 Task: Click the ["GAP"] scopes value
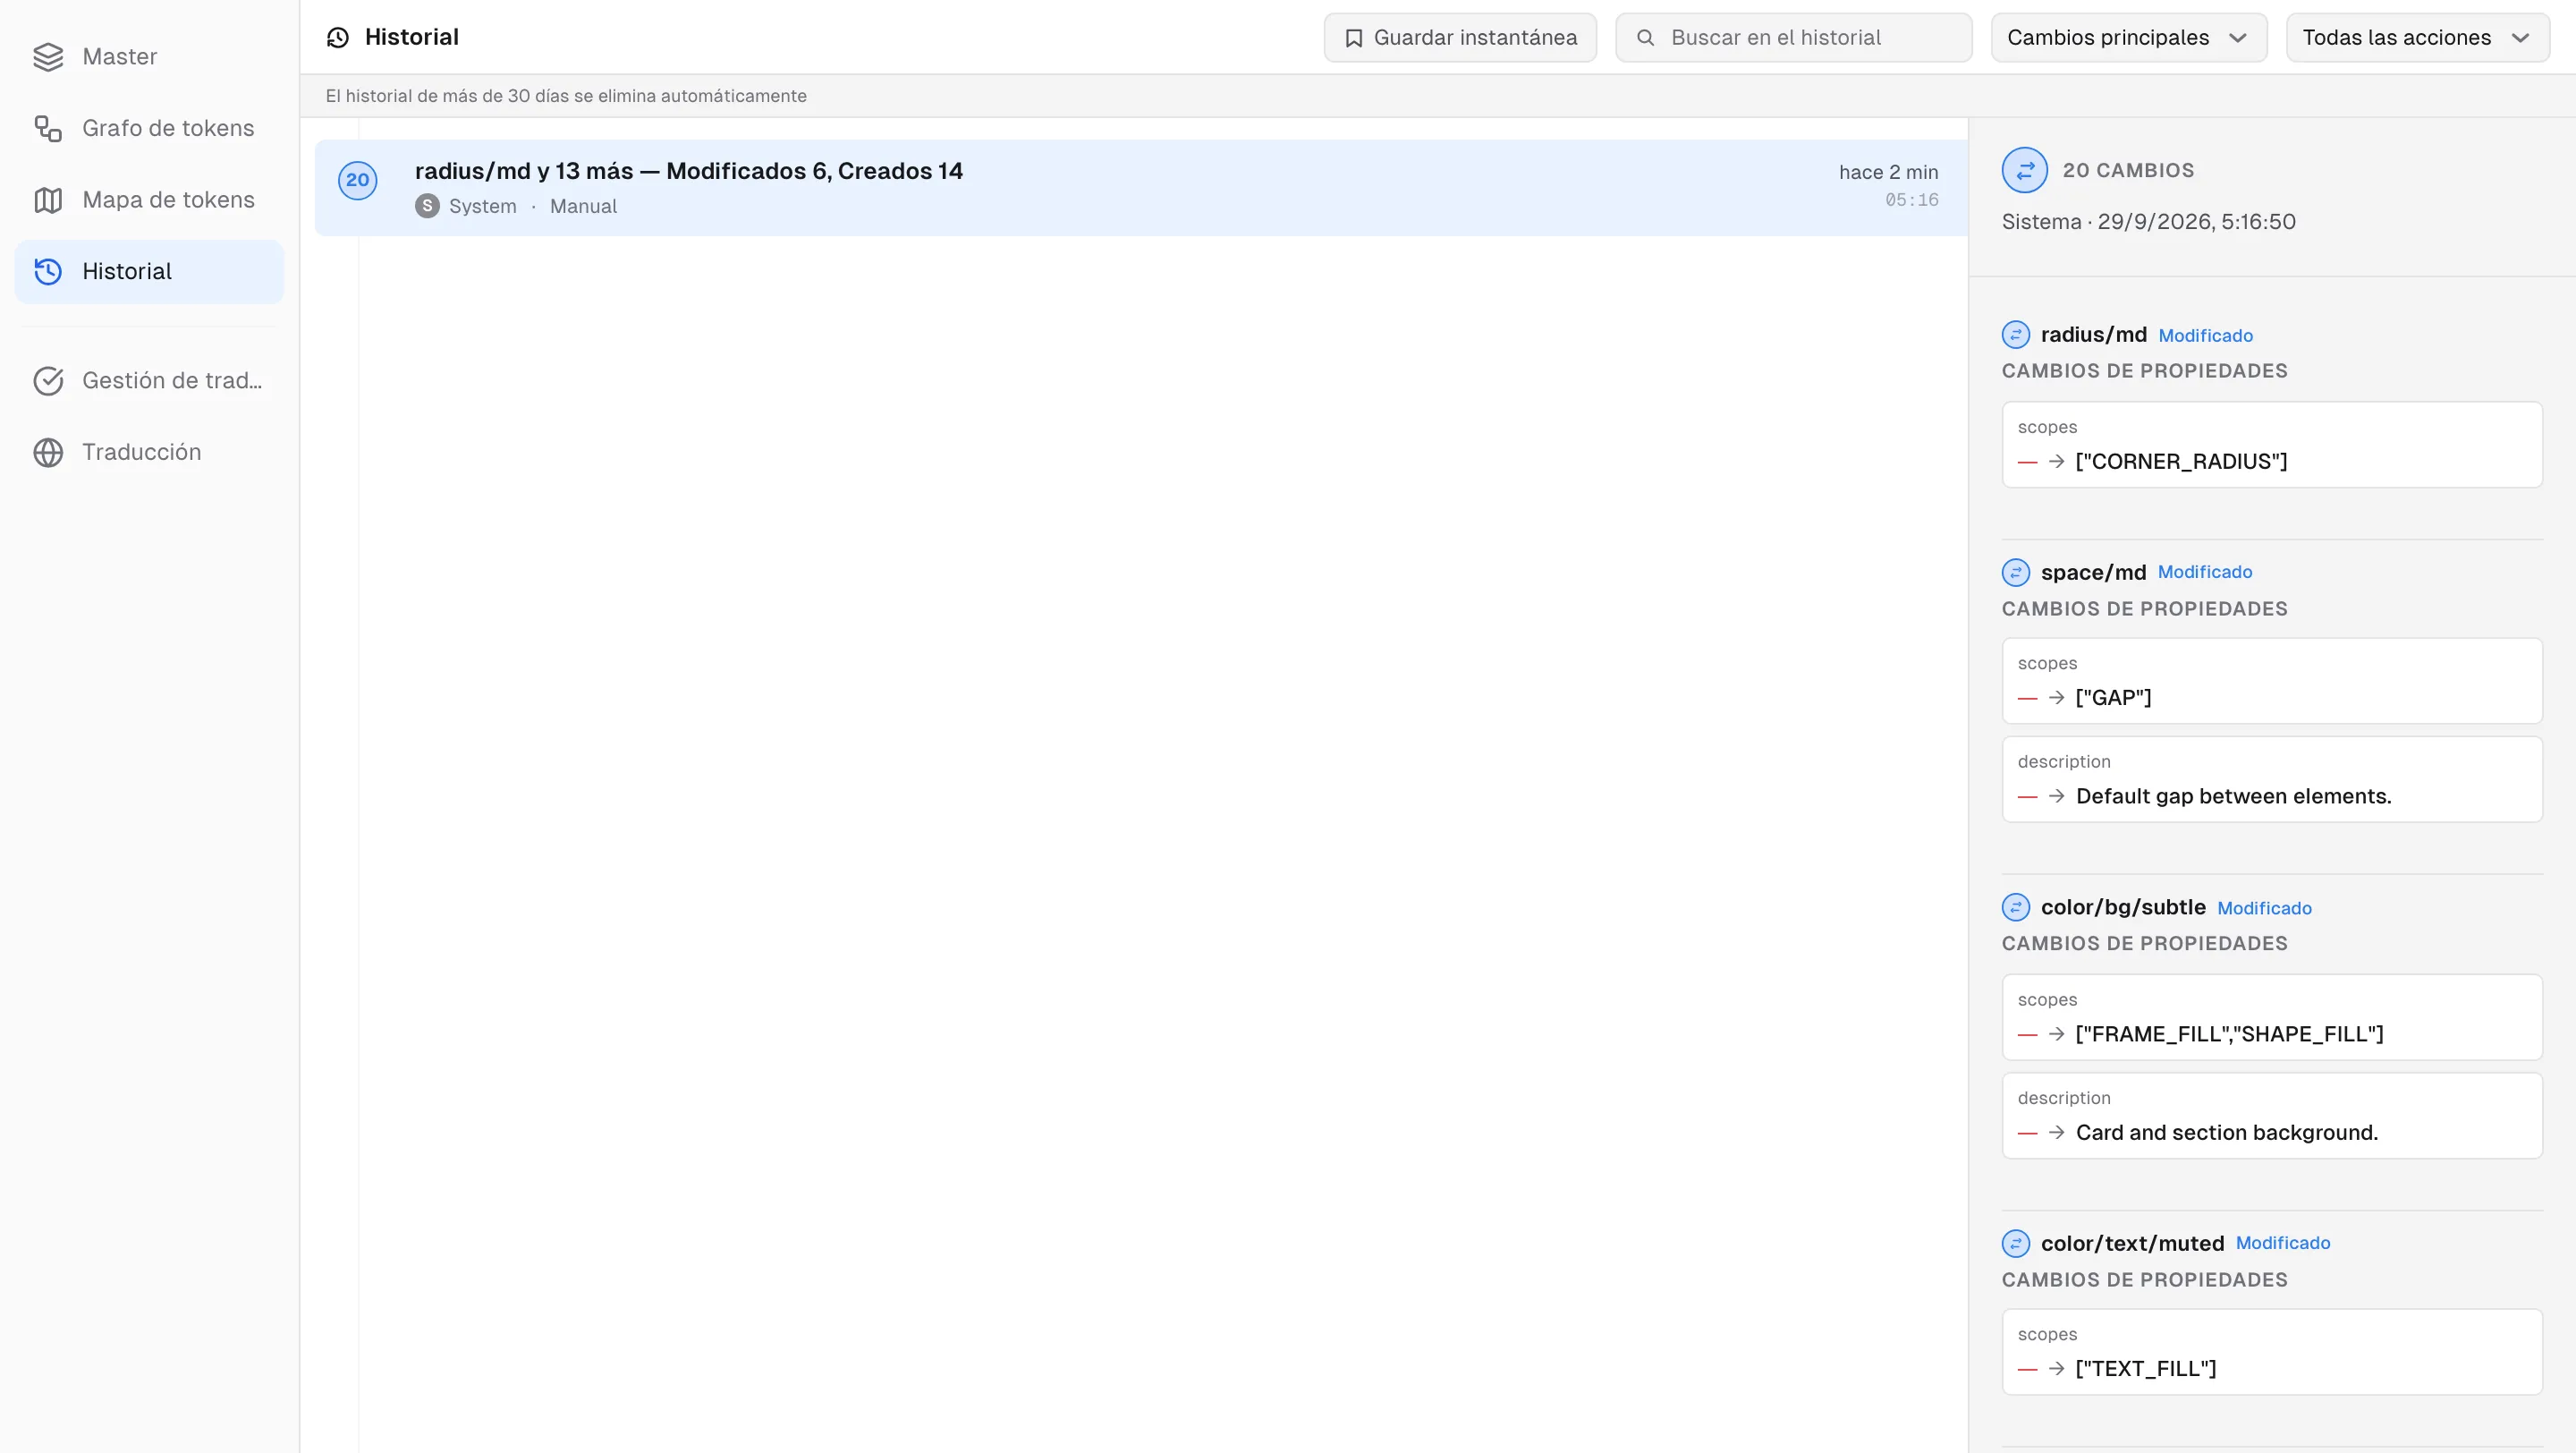pos(2113,697)
